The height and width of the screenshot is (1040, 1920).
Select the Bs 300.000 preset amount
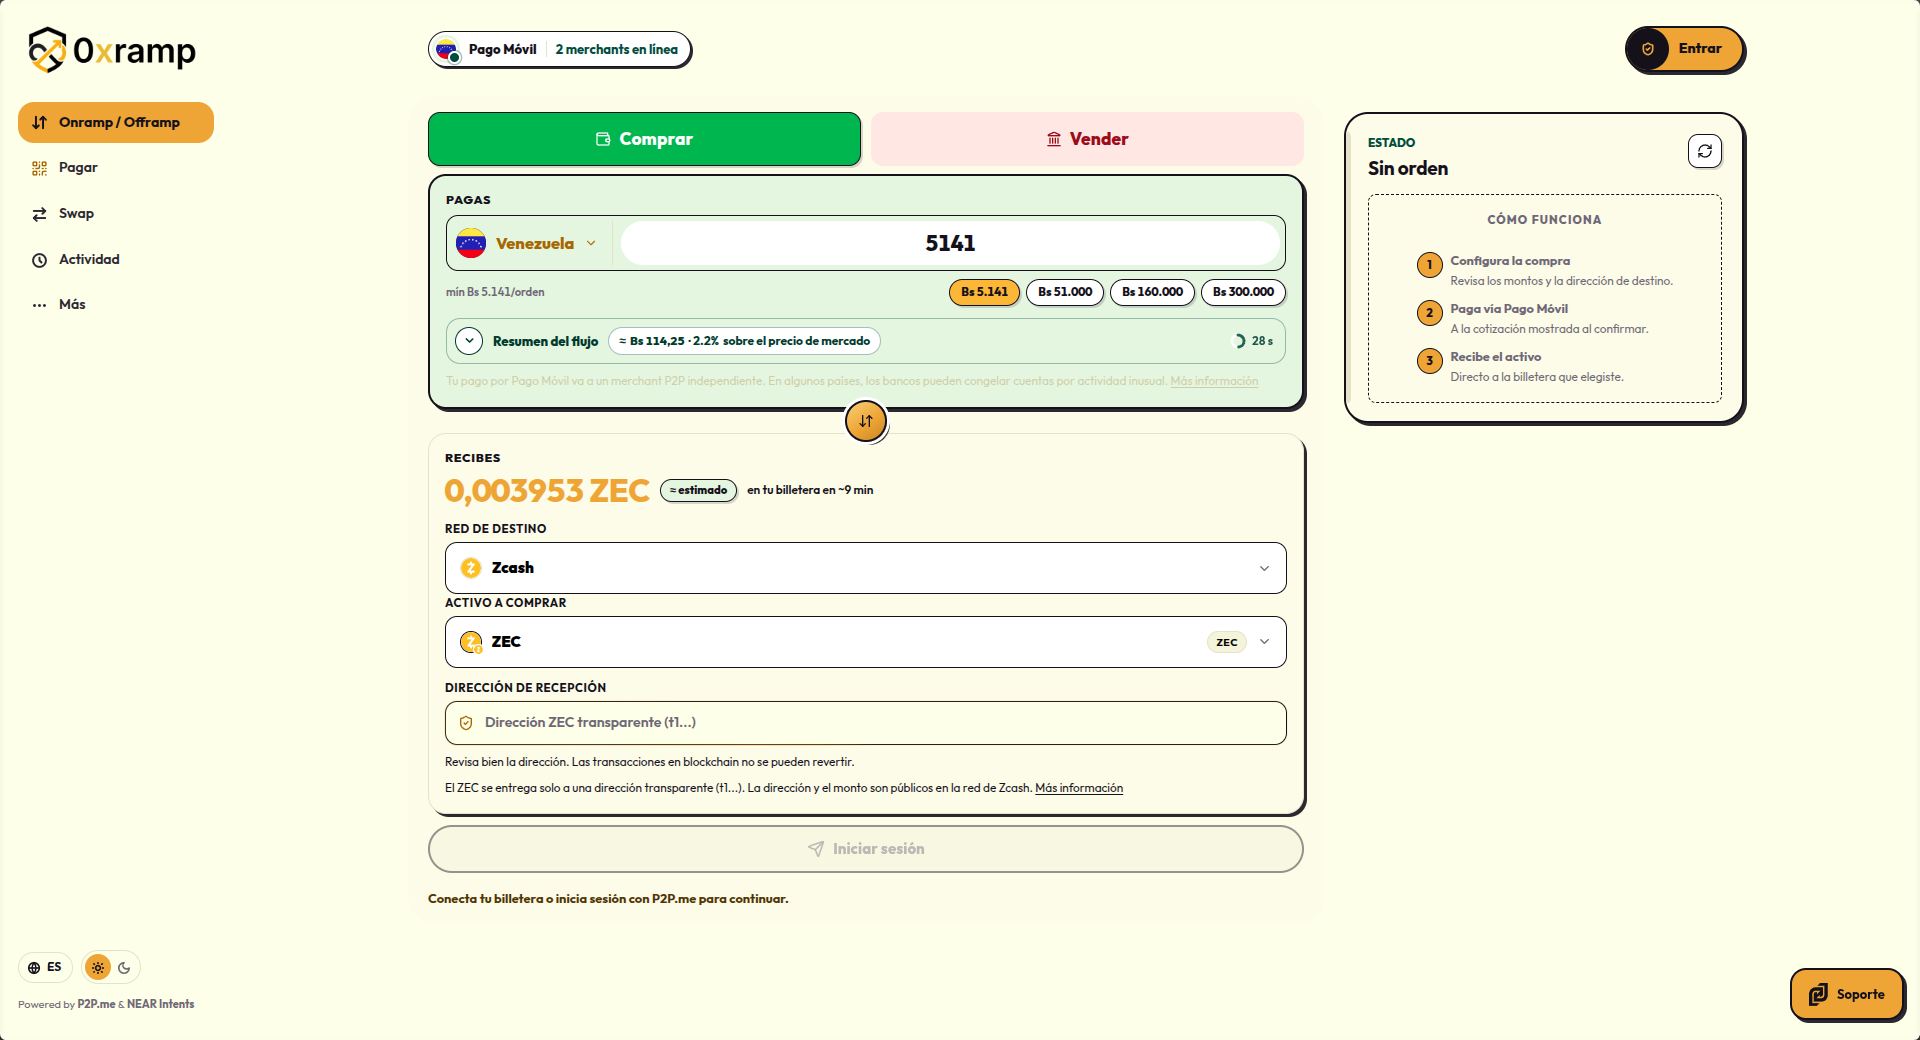point(1243,292)
